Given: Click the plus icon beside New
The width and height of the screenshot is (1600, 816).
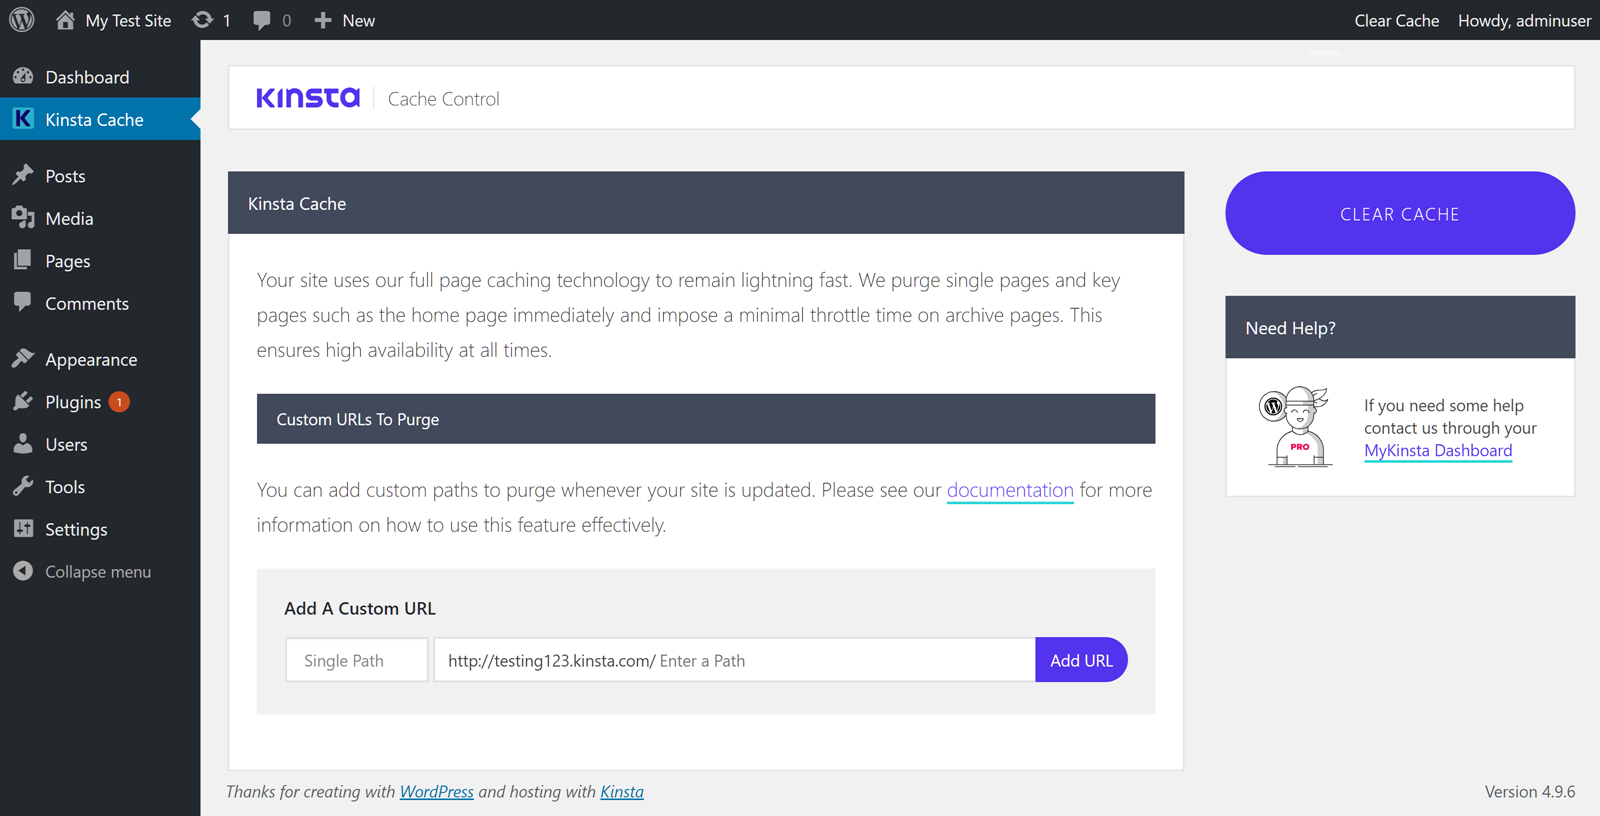Looking at the screenshot, I should pyautogui.click(x=322, y=20).
